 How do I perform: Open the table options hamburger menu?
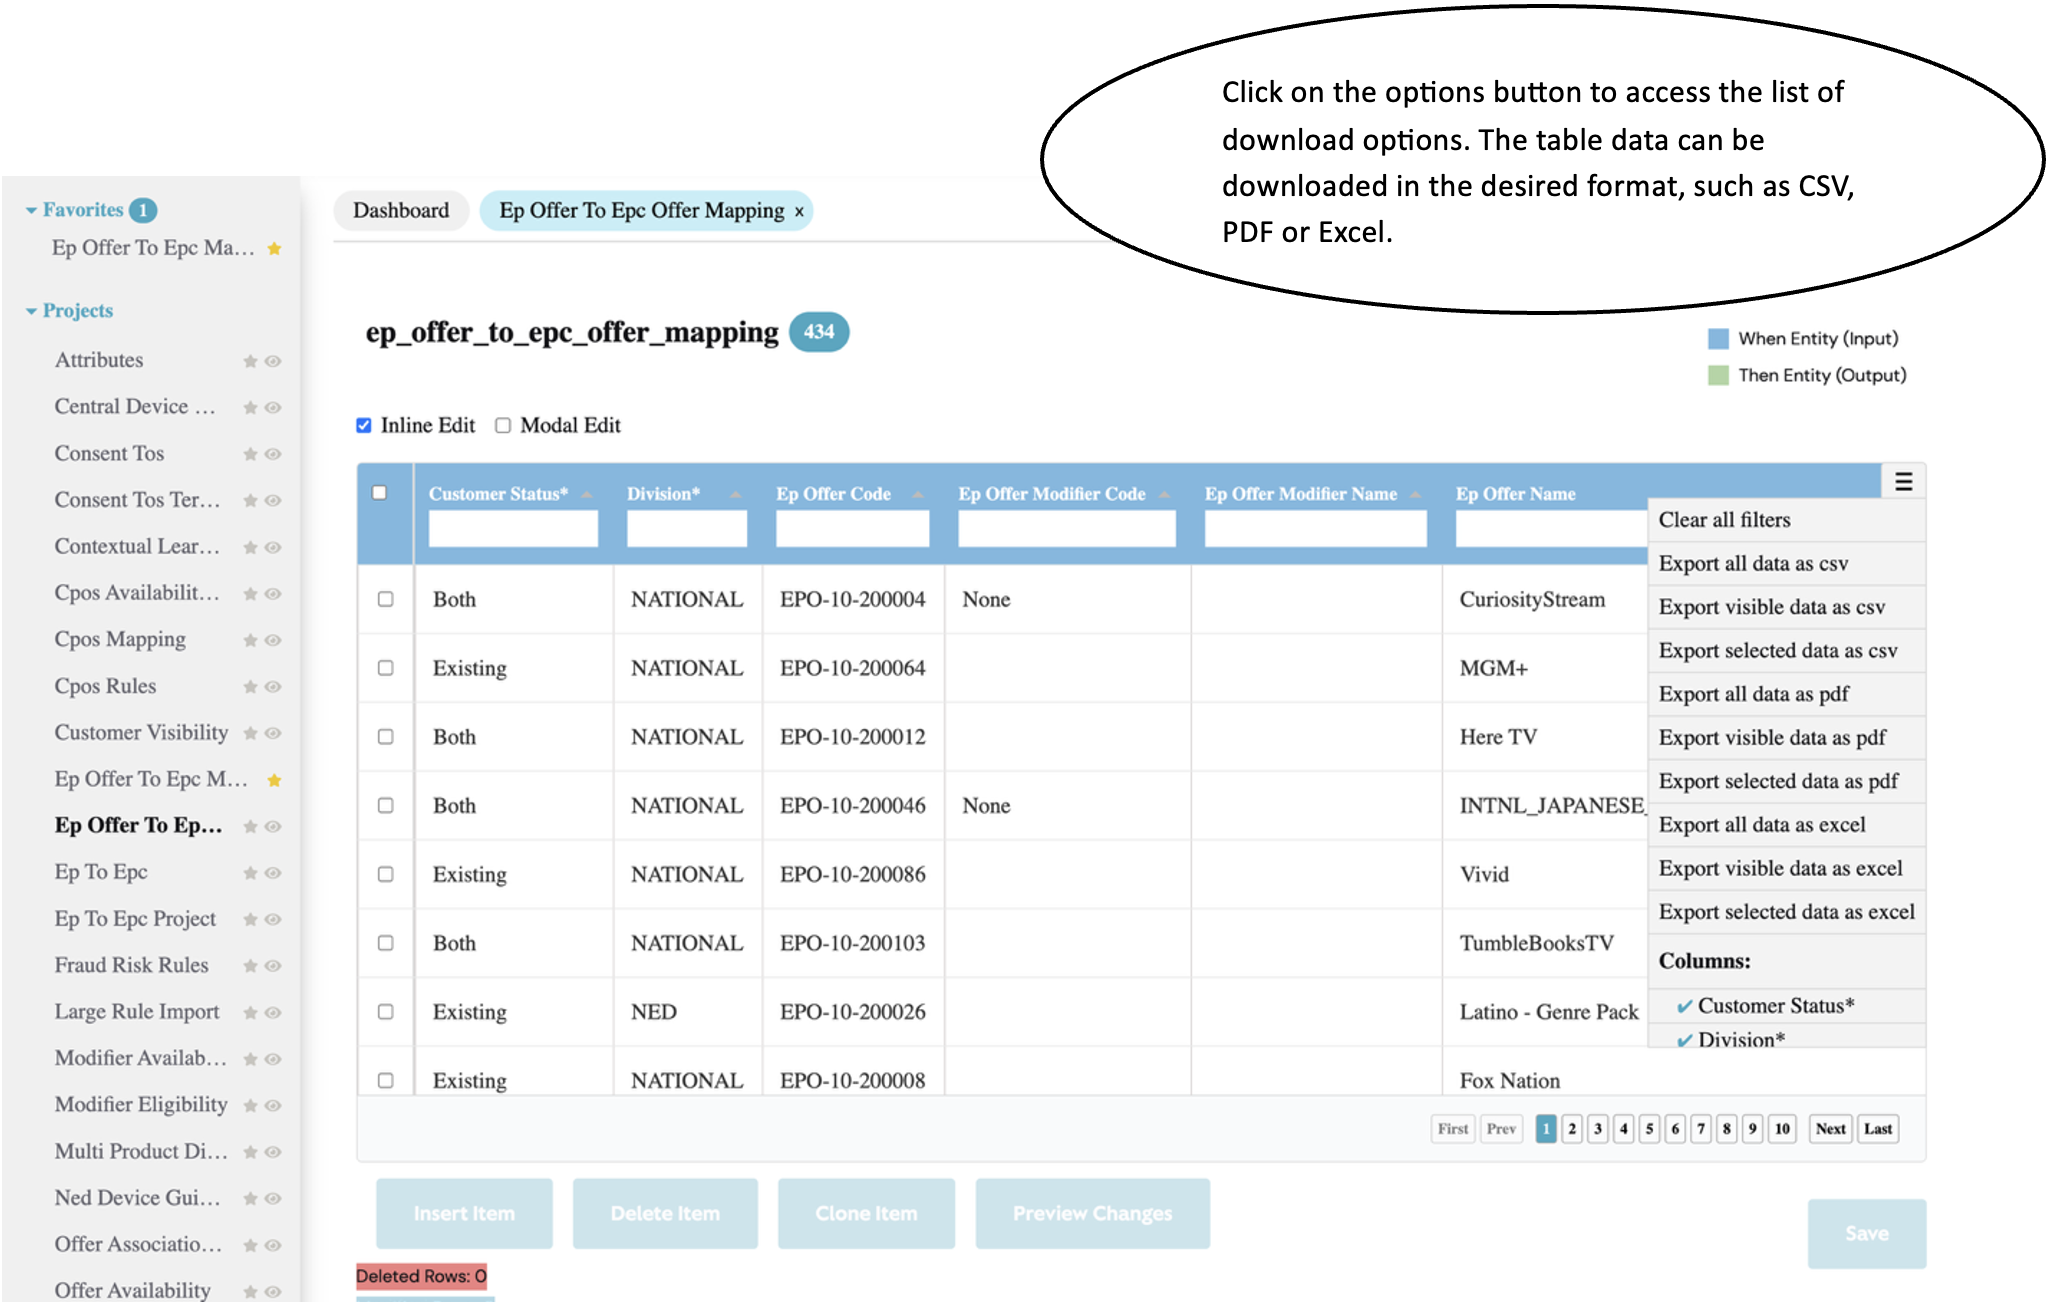pos(1903,482)
